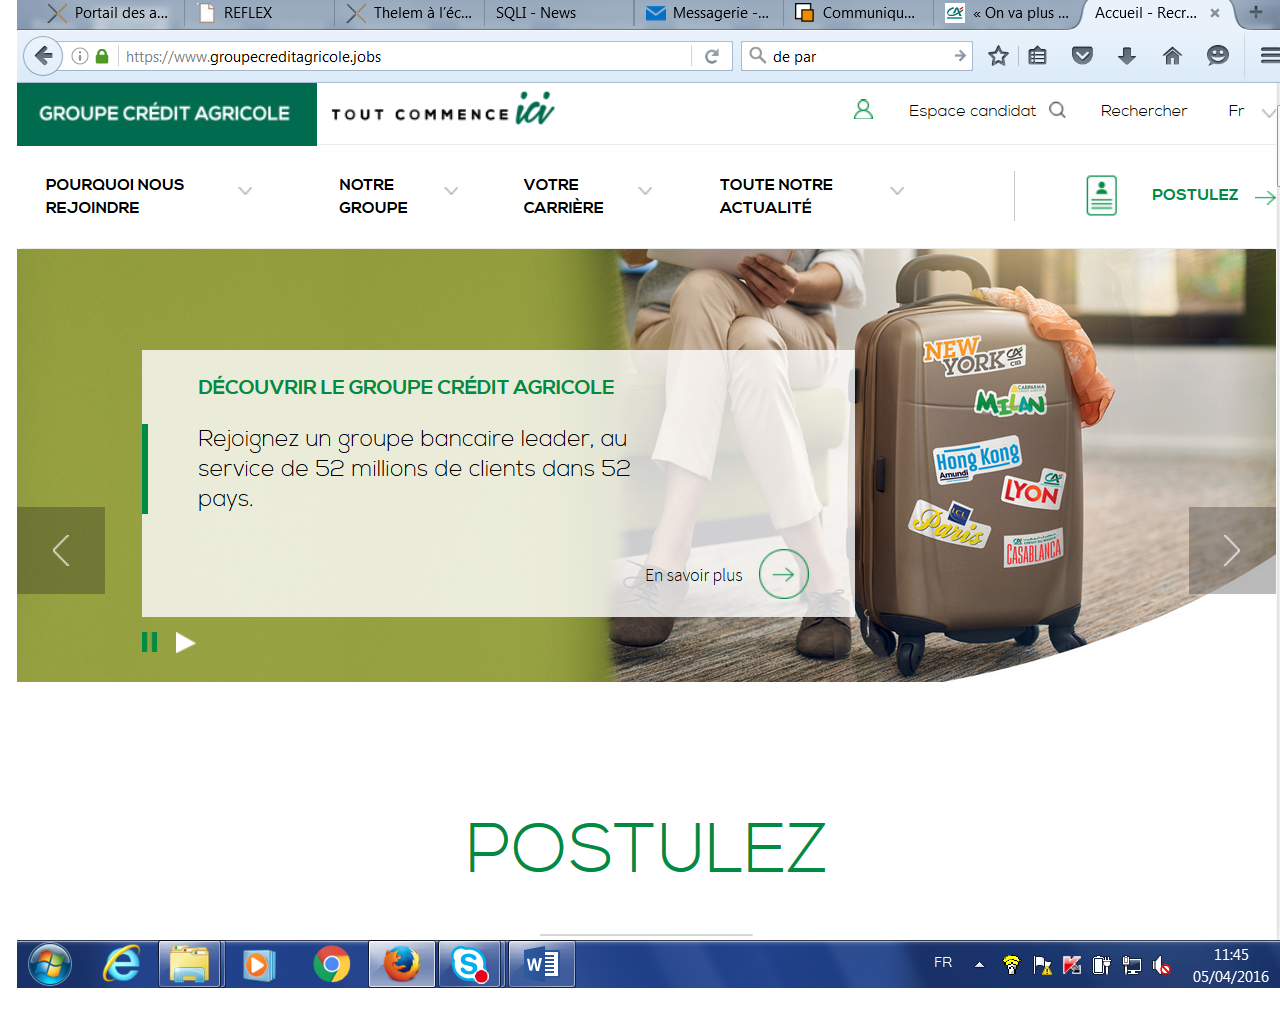1280x1024 pixels.
Task: Show previous carousel slide
Action: pyautogui.click(x=61, y=550)
